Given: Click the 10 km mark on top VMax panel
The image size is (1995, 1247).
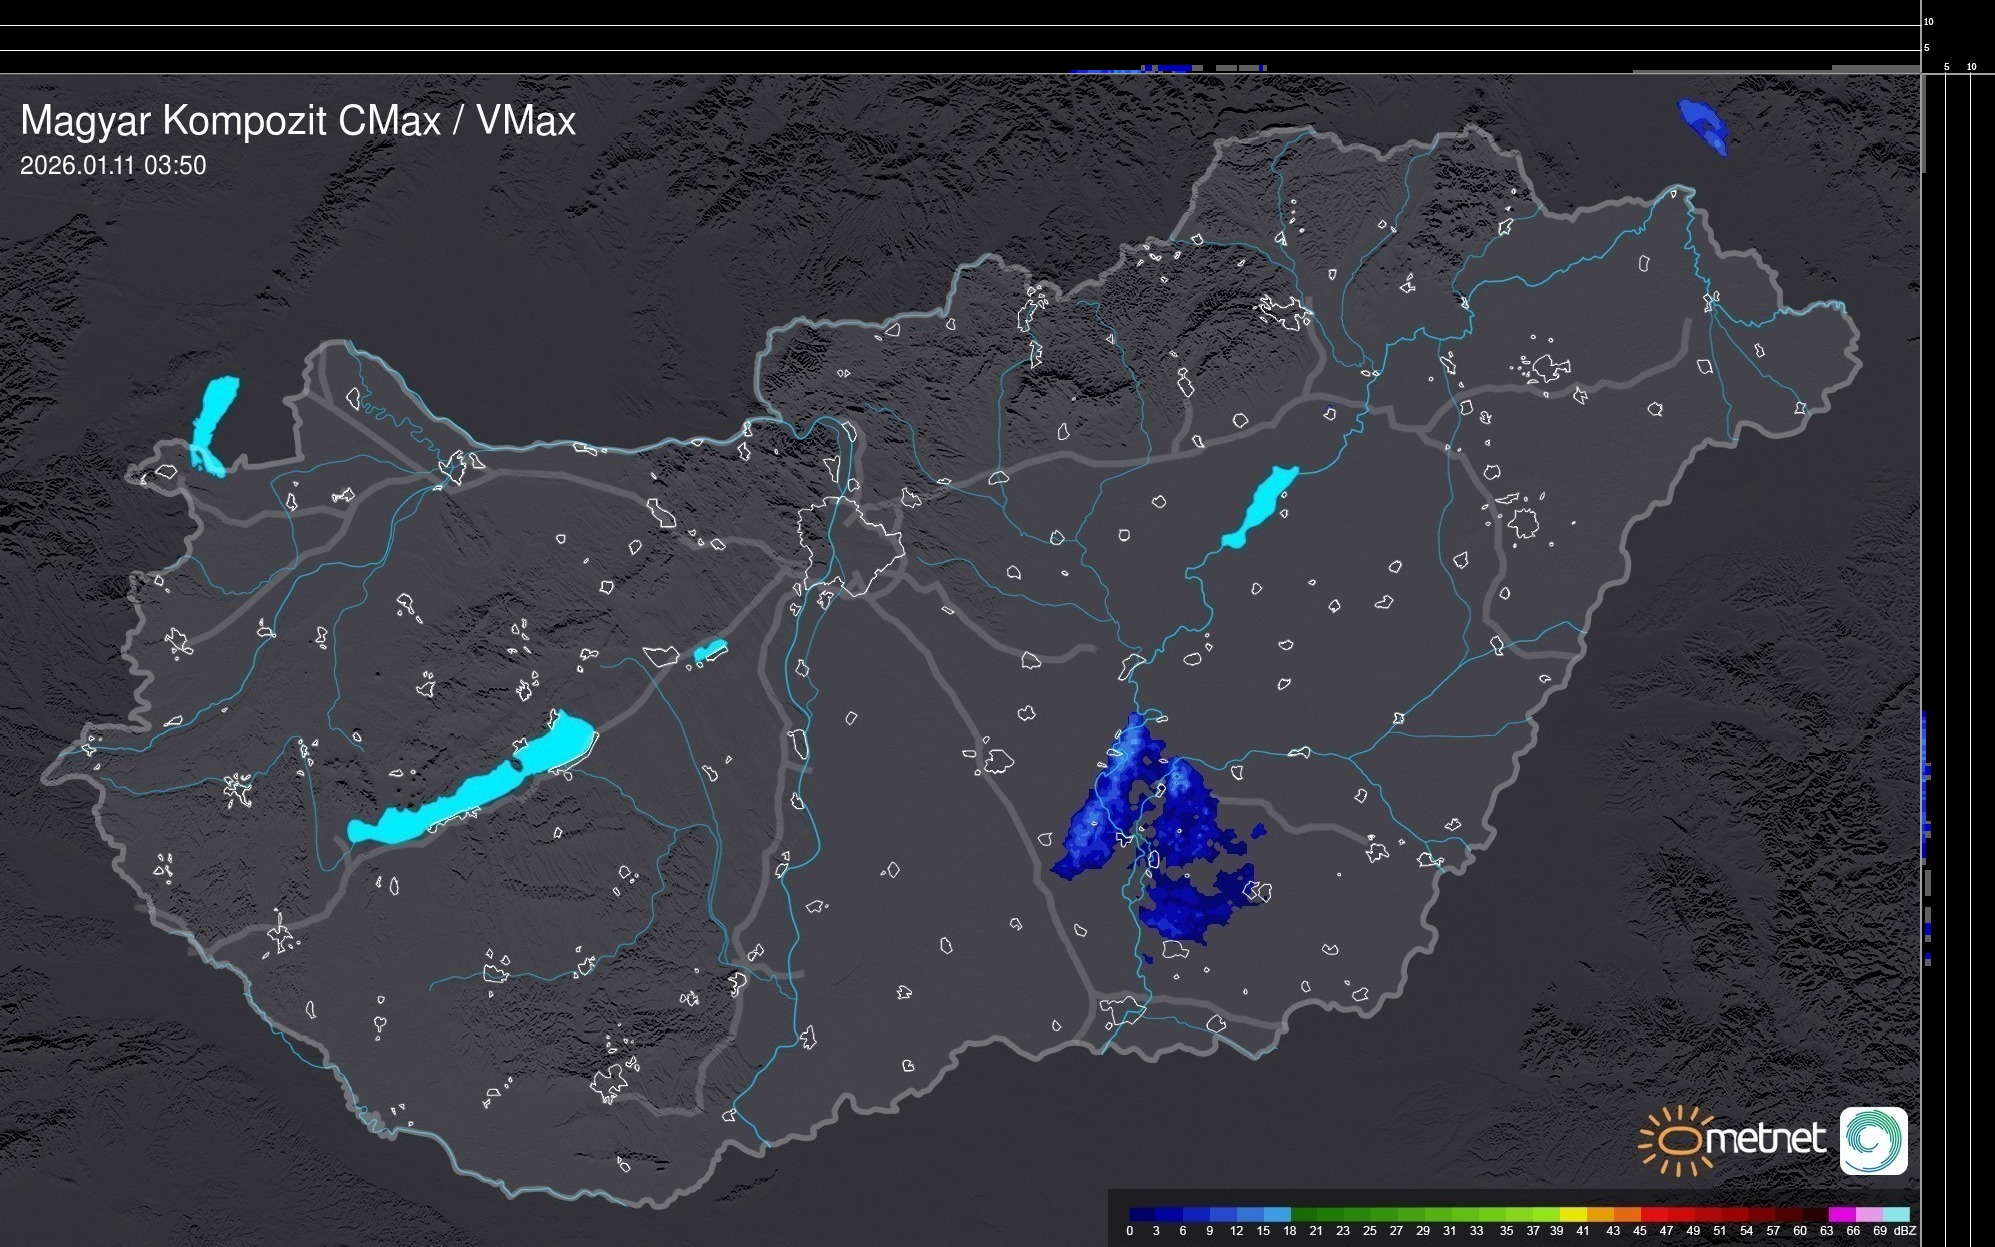Looking at the screenshot, I should [x=1929, y=21].
